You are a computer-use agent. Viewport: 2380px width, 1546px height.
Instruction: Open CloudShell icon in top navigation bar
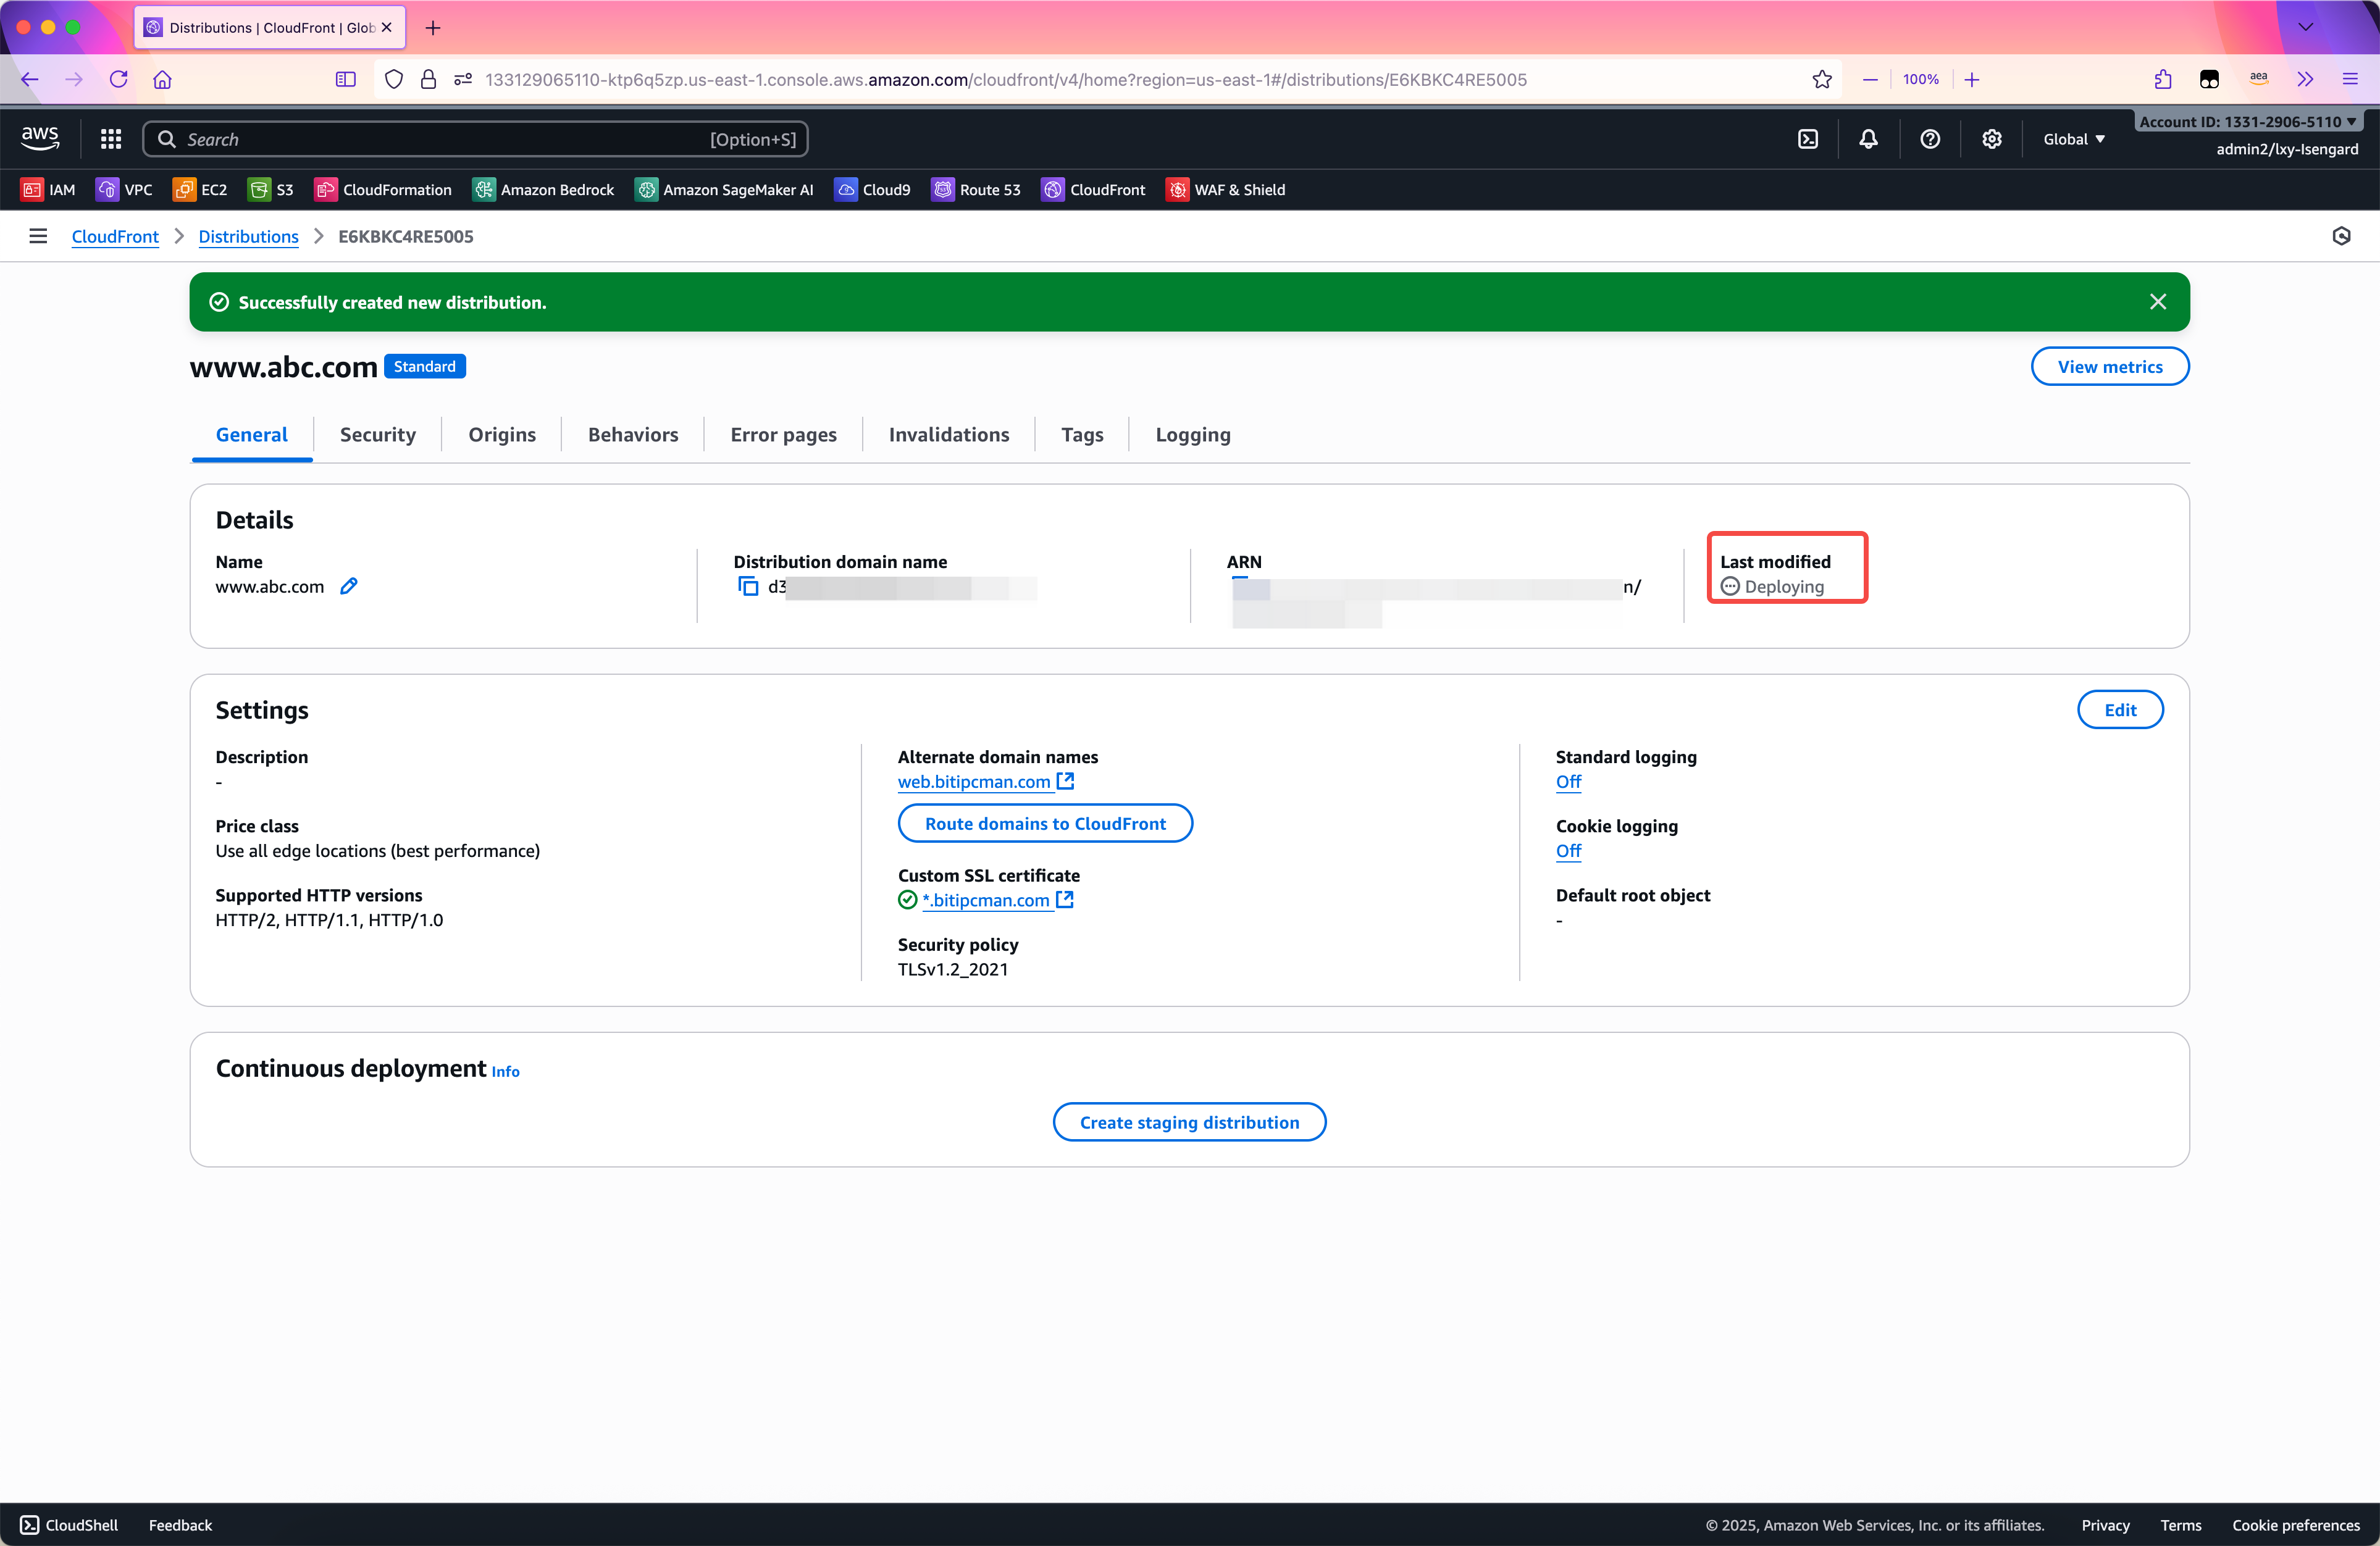(1808, 139)
